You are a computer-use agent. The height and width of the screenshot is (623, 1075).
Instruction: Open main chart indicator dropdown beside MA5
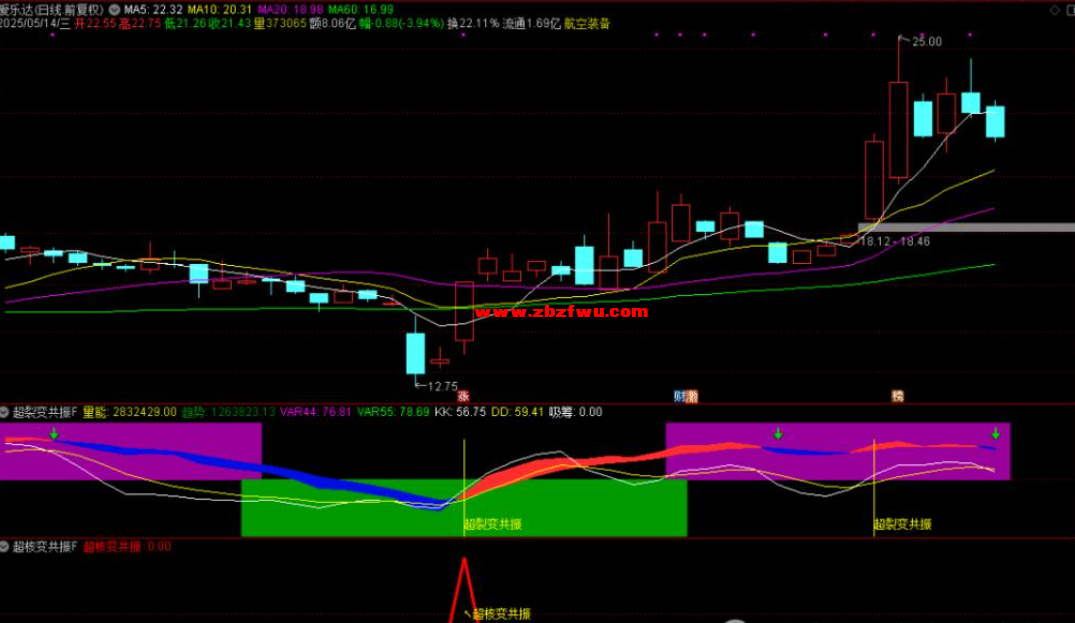tap(113, 8)
